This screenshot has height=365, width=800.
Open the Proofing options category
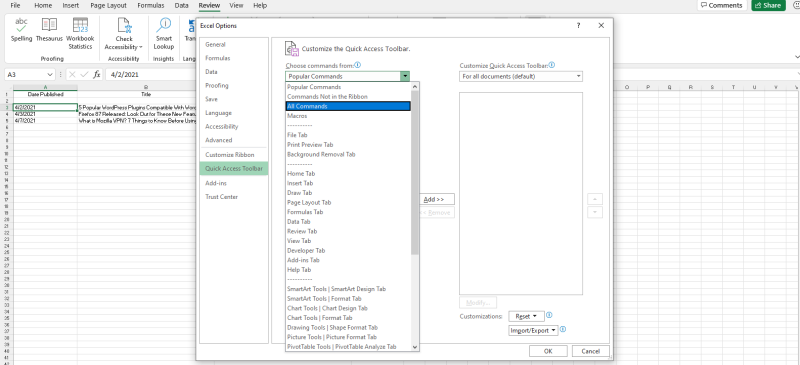coord(234,86)
